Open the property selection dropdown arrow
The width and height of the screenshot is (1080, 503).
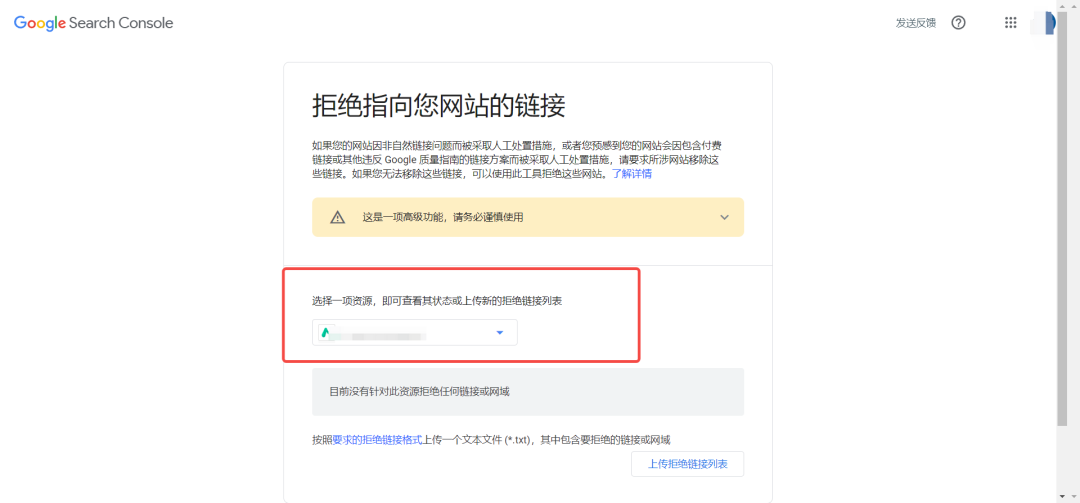tap(500, 333)
